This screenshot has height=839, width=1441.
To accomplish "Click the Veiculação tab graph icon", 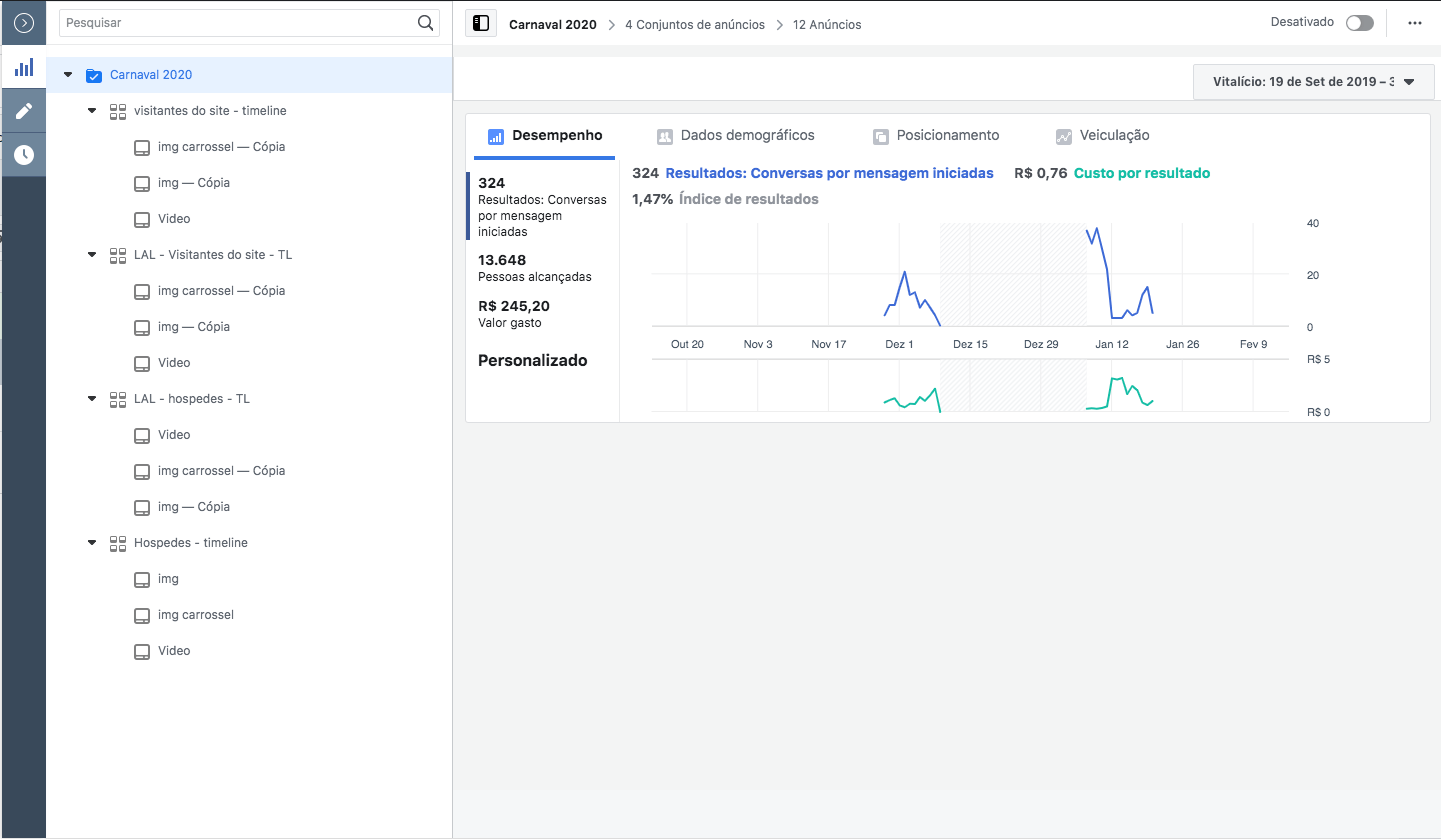I will pyautogui.click(x=1064, y=136).
